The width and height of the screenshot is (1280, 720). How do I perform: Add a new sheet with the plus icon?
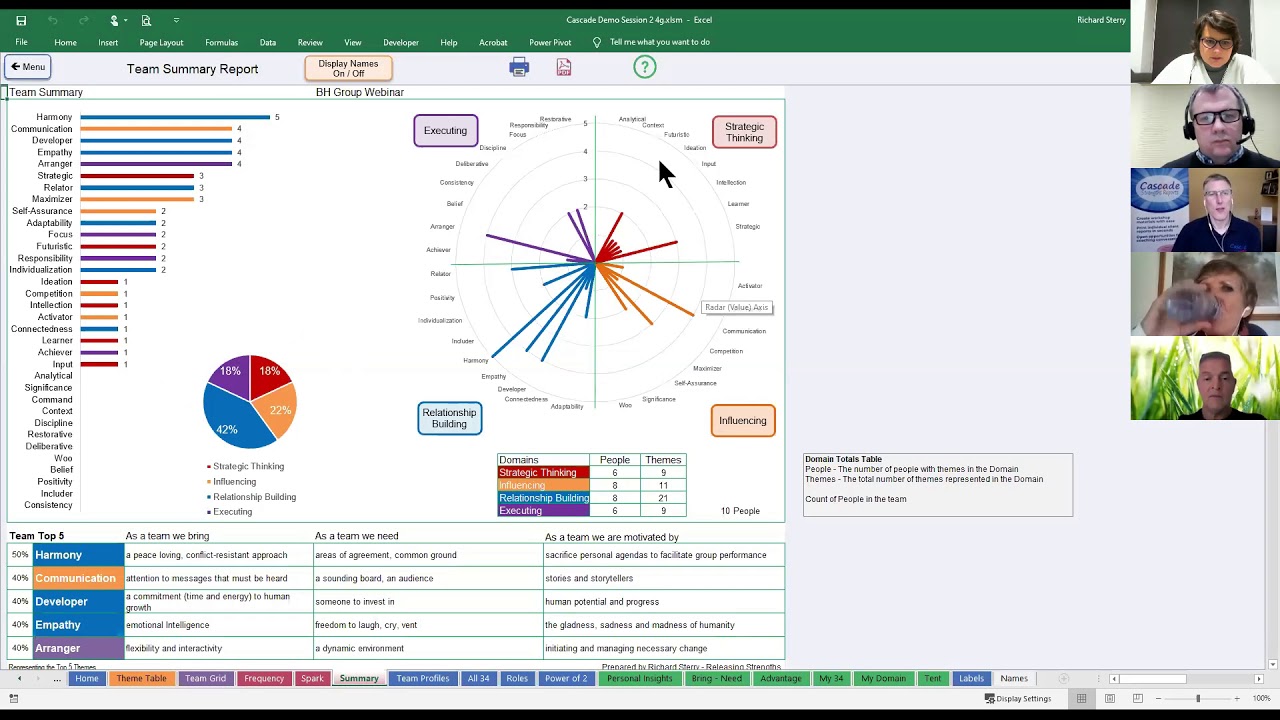1064,679
